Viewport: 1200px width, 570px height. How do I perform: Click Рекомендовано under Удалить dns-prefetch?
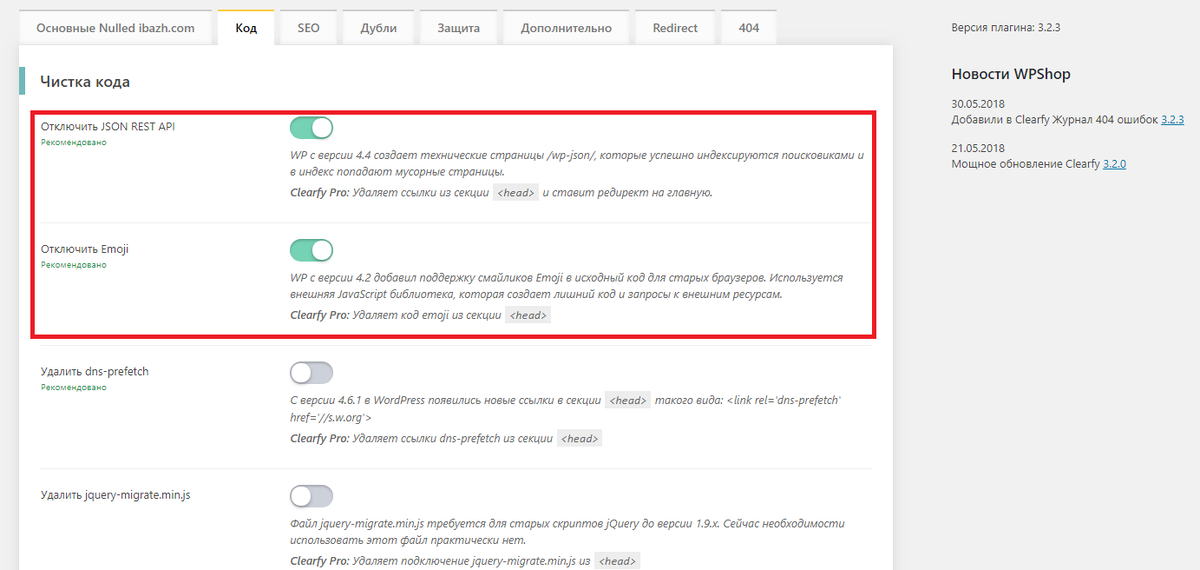(x=73, y=387)
